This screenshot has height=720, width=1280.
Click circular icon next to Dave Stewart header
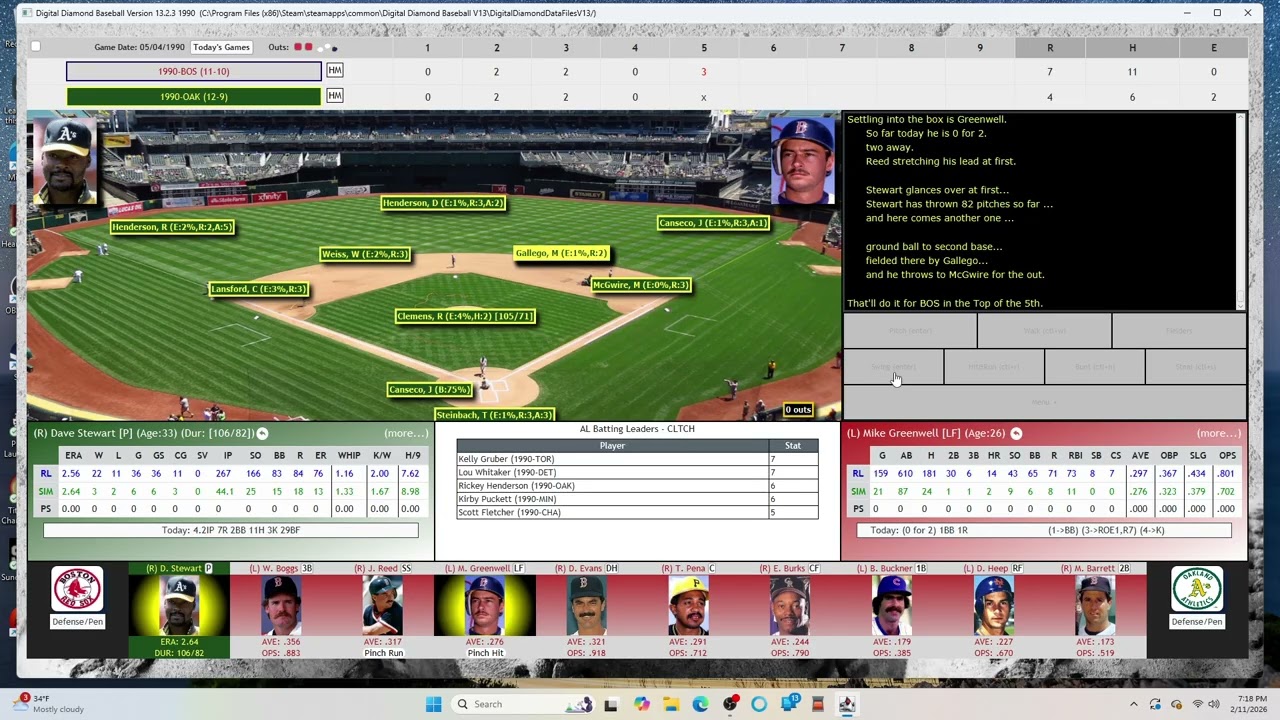pos(262,433)
